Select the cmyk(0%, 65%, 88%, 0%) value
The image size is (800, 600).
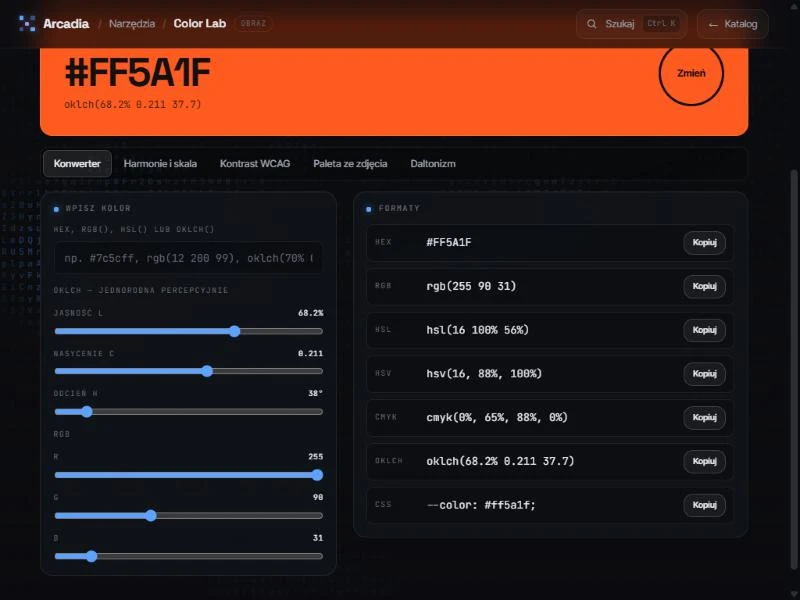point(496,417)
